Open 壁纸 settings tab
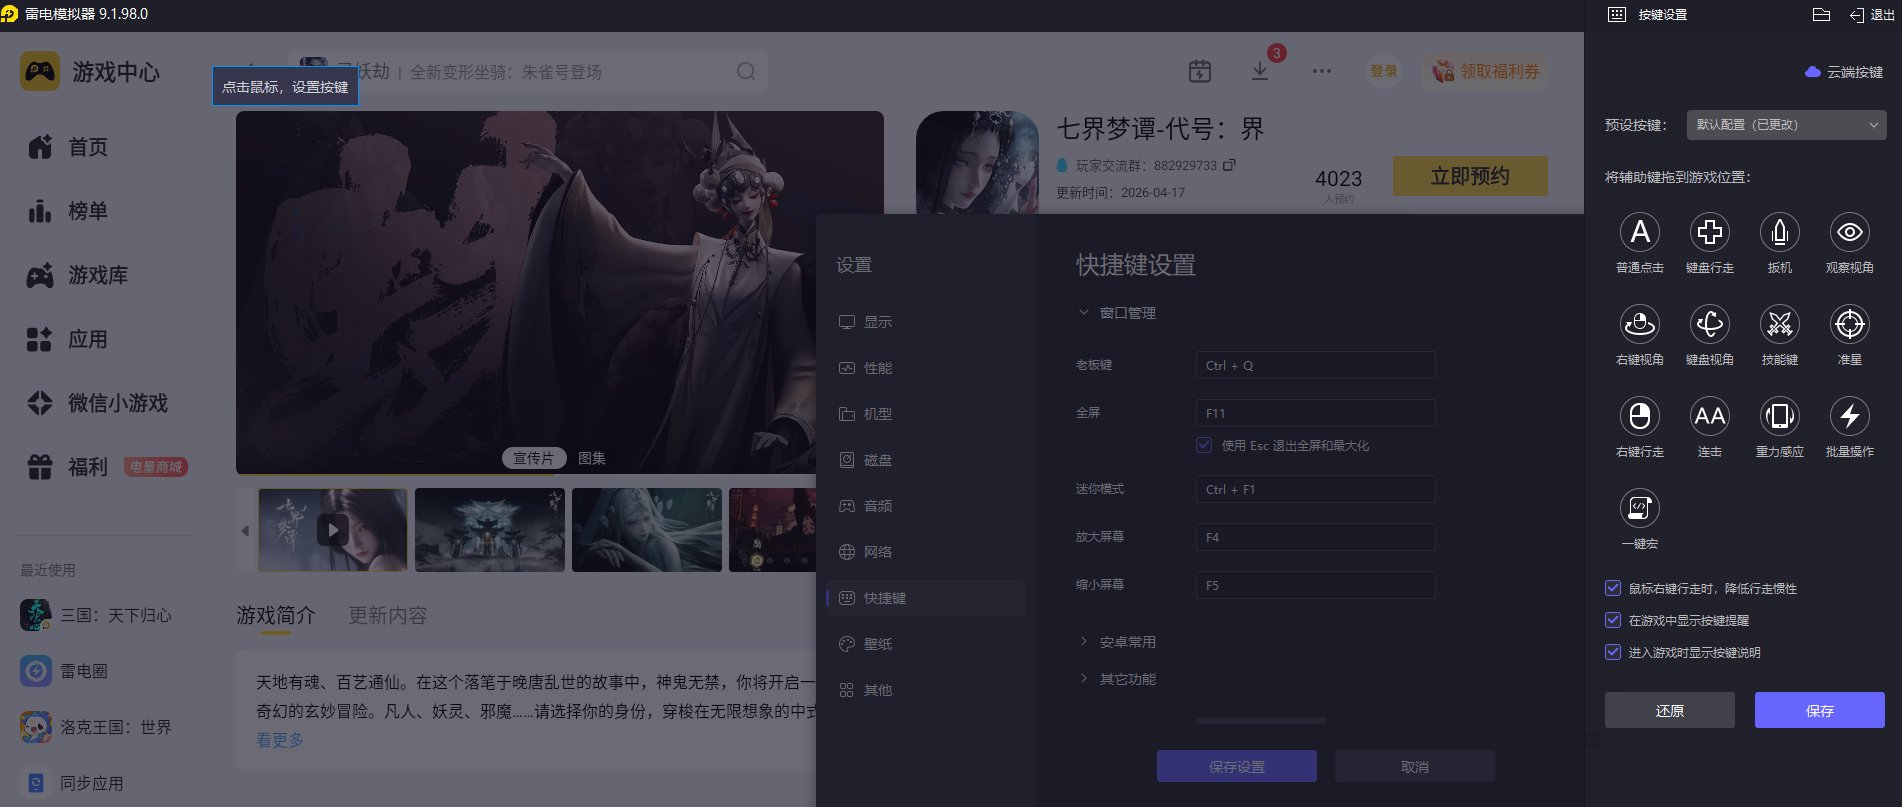This screenshot has width=1902, height=807. (x=926, y=644)
